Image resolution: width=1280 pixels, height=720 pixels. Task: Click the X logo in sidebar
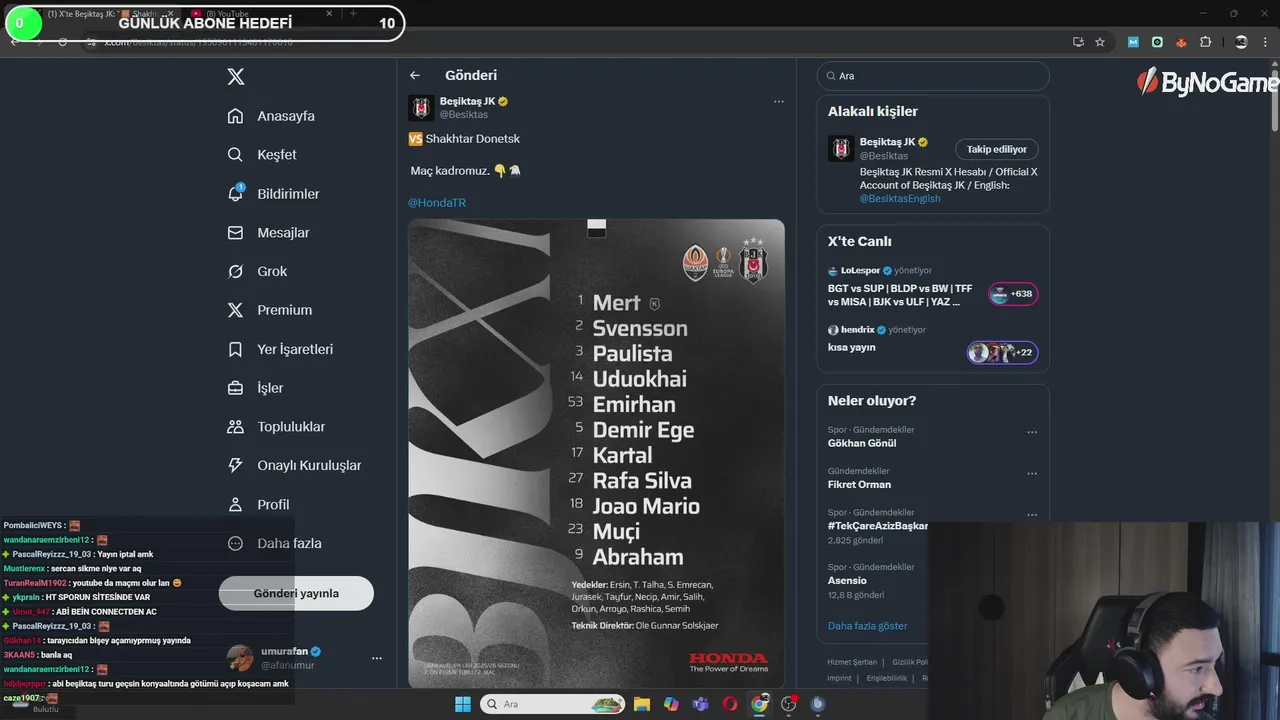pyautogui.click(x=236, y=76)
